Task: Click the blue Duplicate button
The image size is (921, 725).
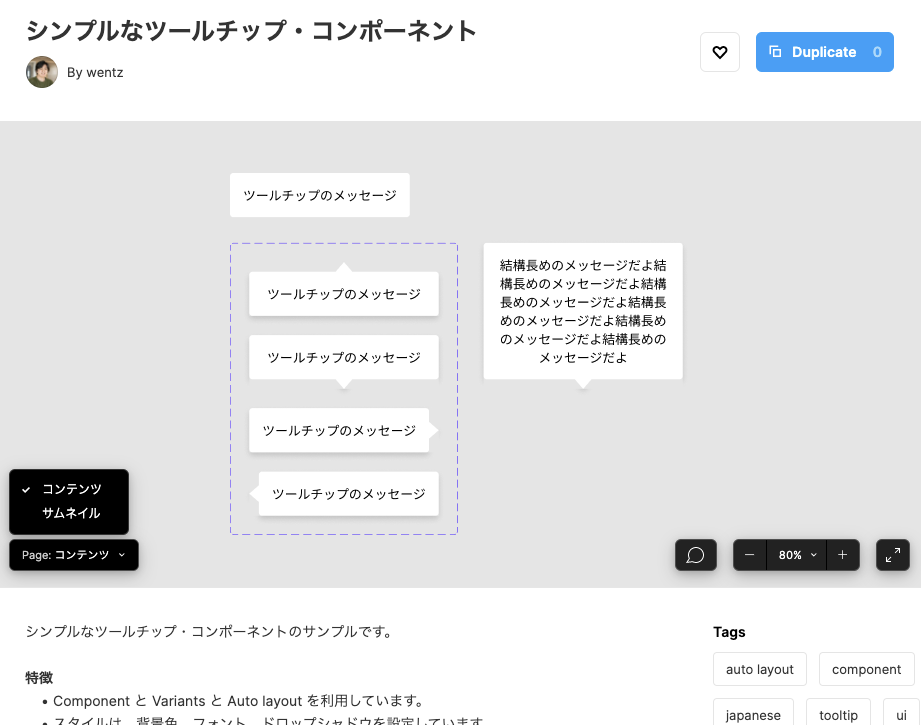Action: coord(824,51)
